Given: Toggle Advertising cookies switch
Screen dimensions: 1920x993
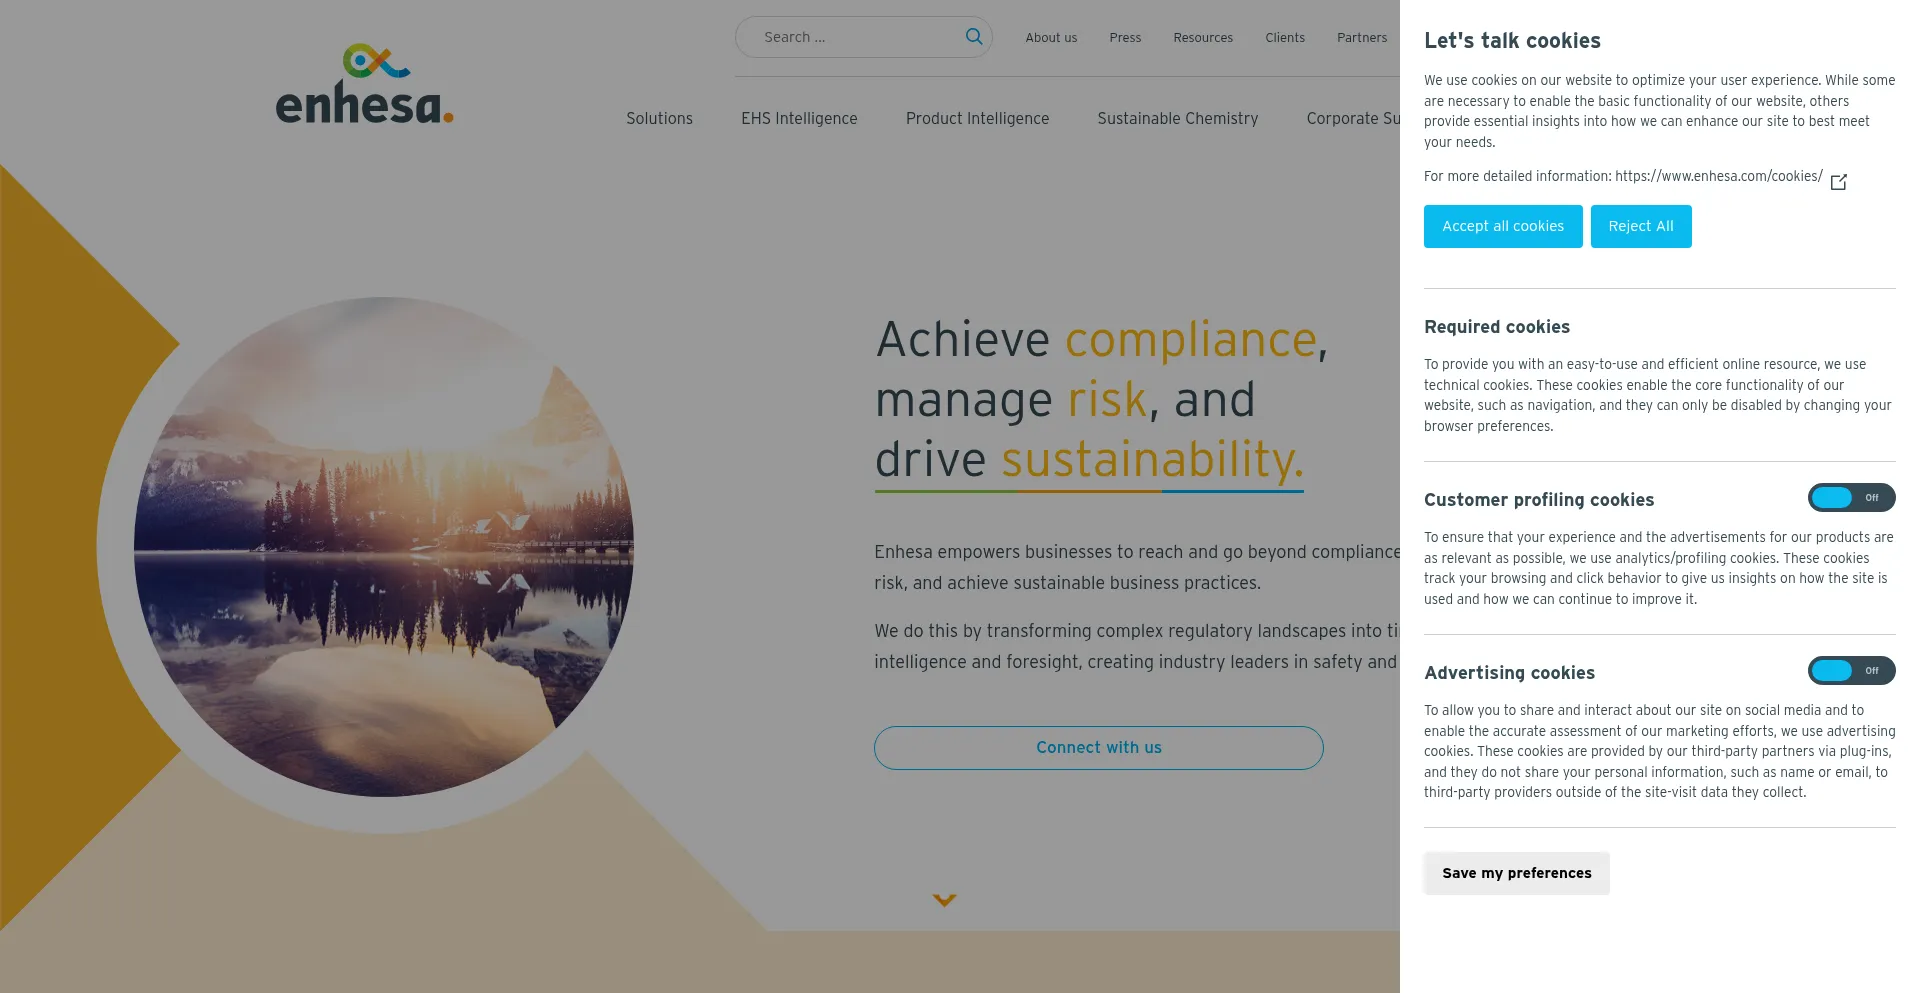Looking at the screenshot, I should pos(1850,671).
